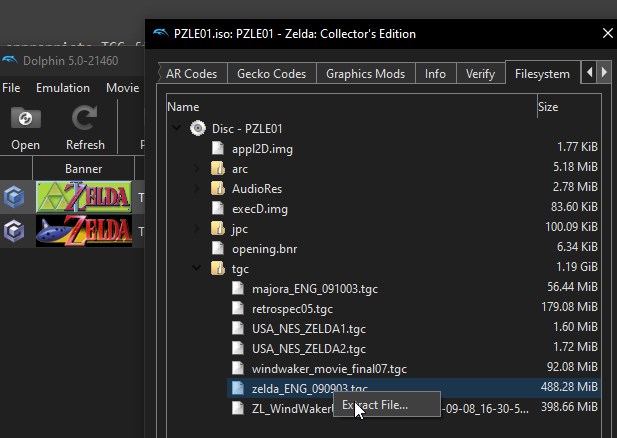
Task: Click ZL_WindWaker file icon
Action: (238, 408)
